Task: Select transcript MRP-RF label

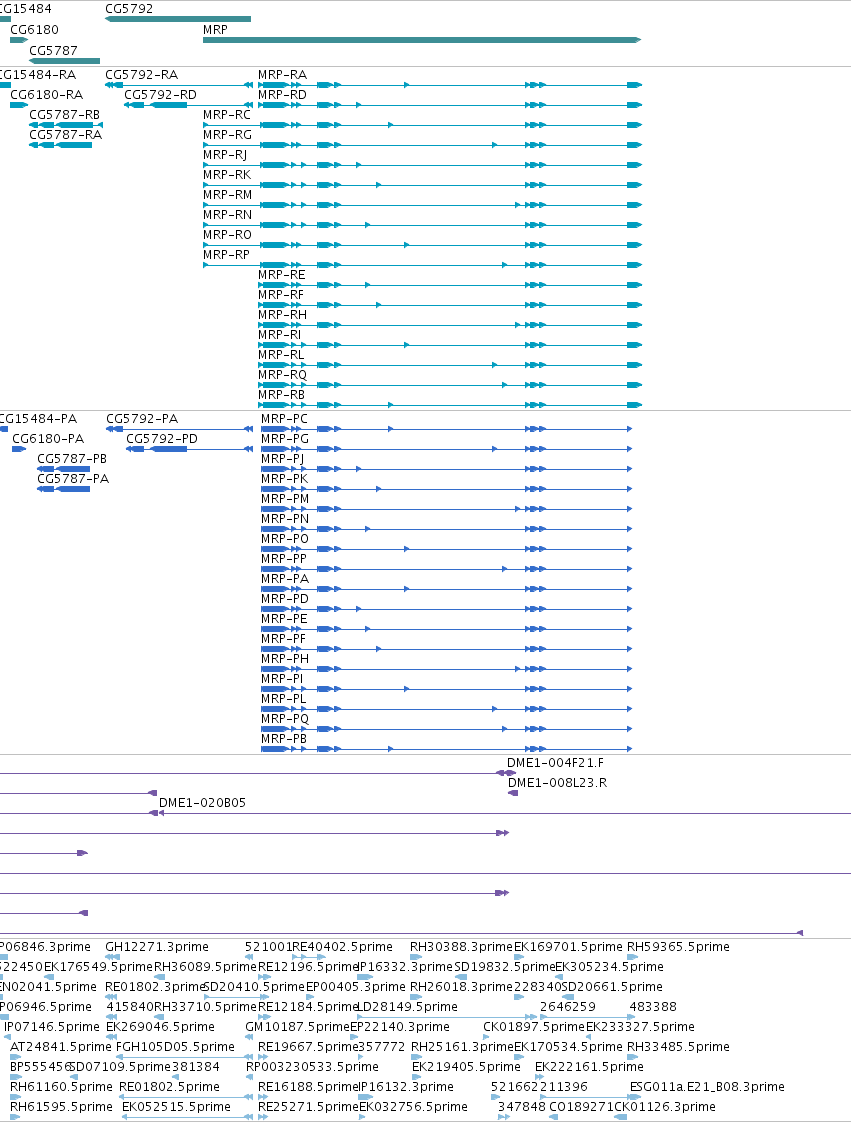Action: click(281, 296)
